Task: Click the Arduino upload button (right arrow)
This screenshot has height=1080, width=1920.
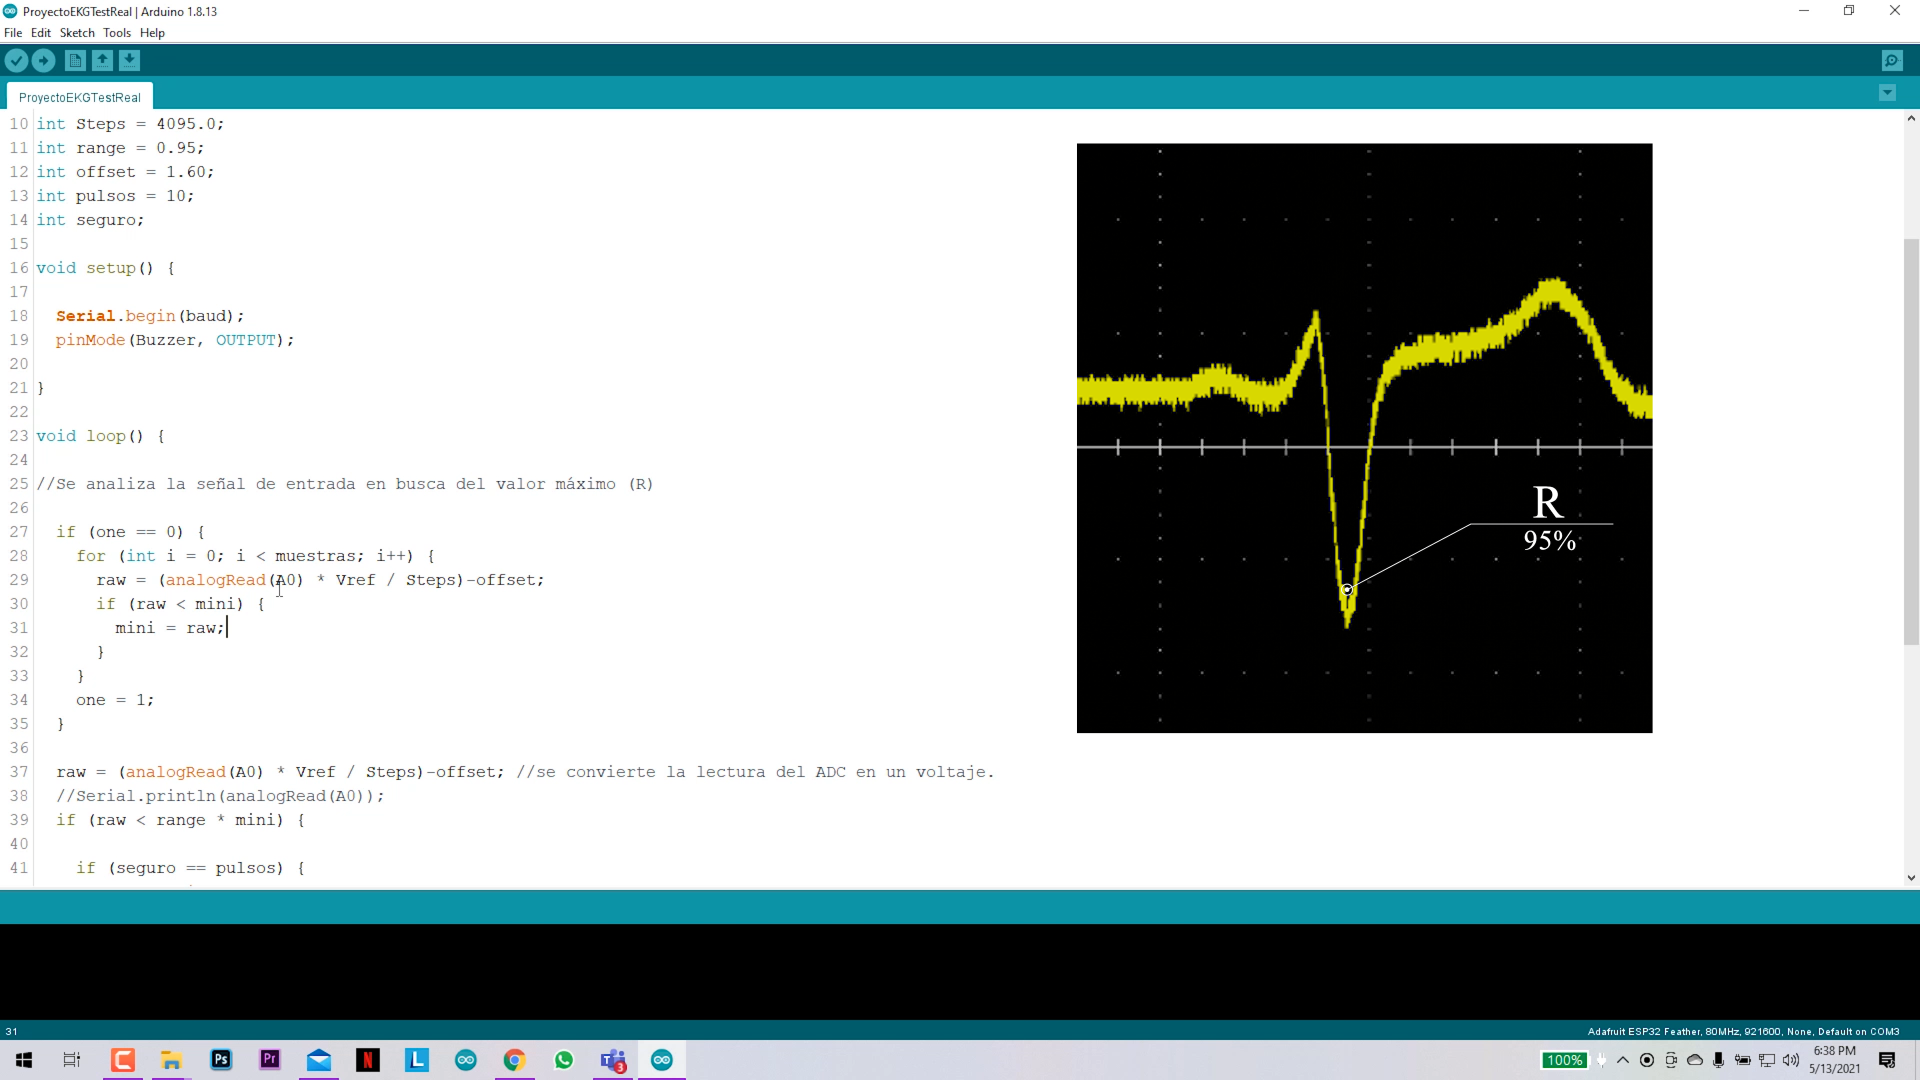Action: [44, 61]
